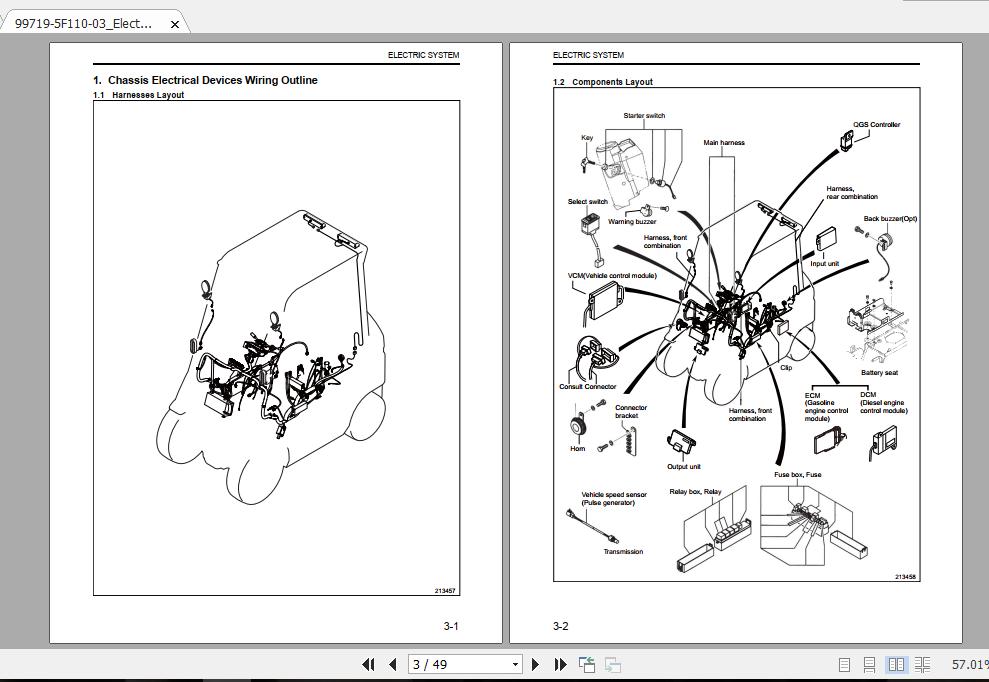The height and width of the screenshot is (682, 989).
Task: Close the 99719-5F110-03_Elect... document tab
Action: pyautogui.click(x=175, y=25)
